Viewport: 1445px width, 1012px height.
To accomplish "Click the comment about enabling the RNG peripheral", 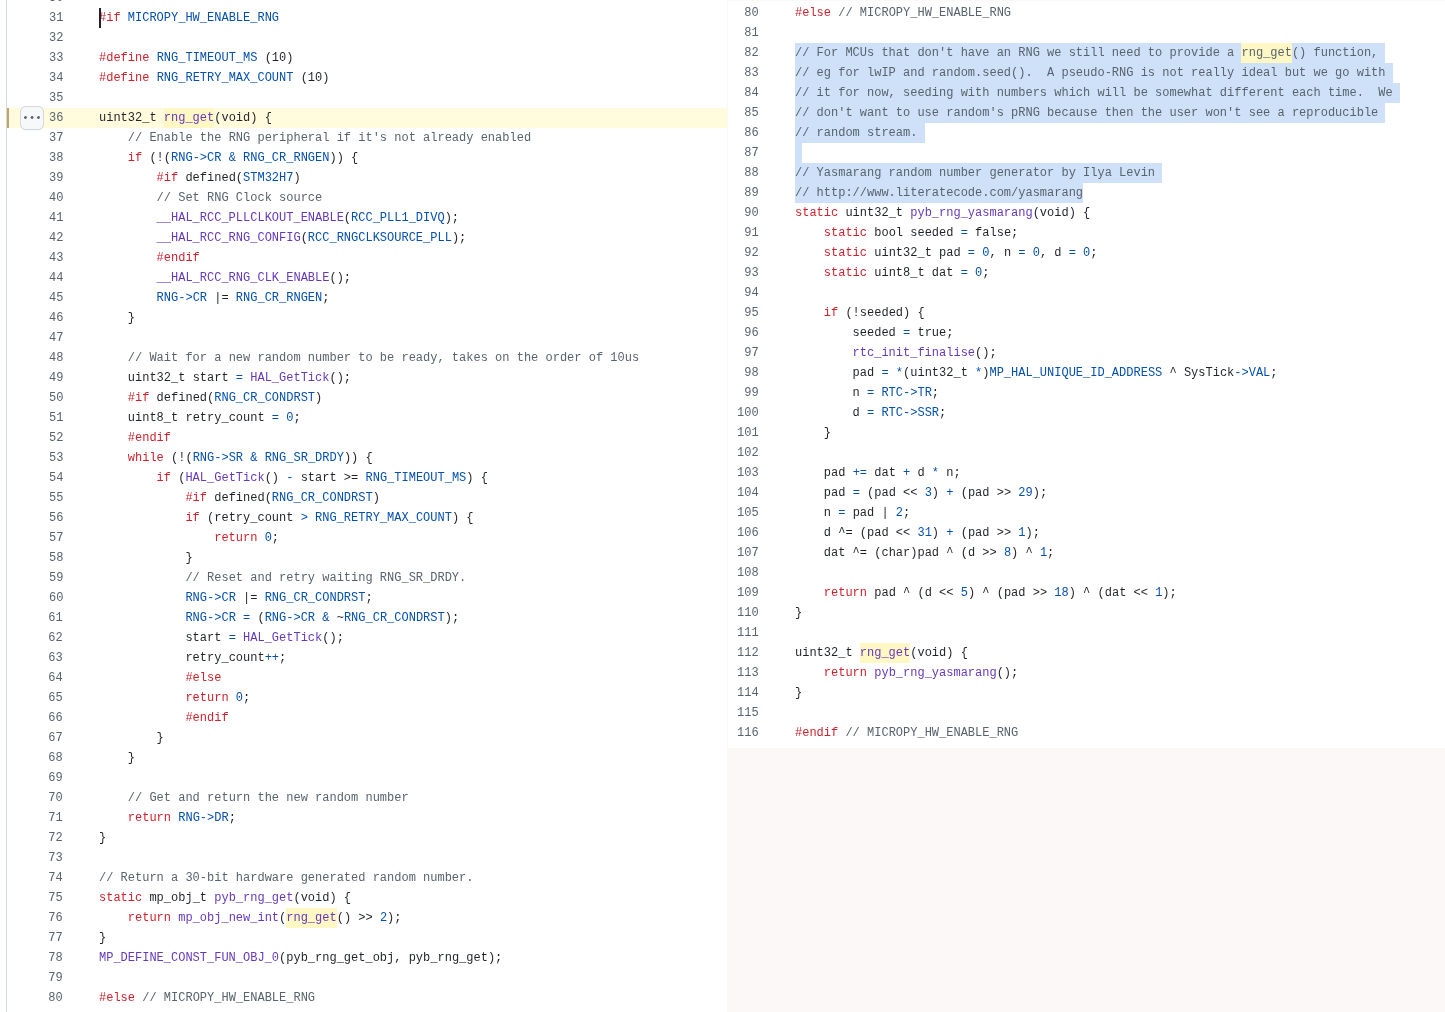I will click(329, 137).
